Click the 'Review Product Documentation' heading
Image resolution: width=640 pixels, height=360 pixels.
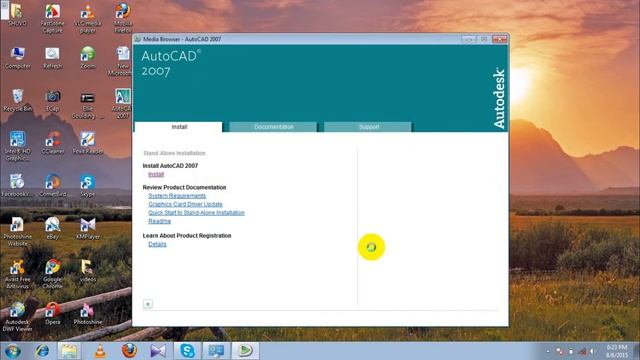click(184, 187)
